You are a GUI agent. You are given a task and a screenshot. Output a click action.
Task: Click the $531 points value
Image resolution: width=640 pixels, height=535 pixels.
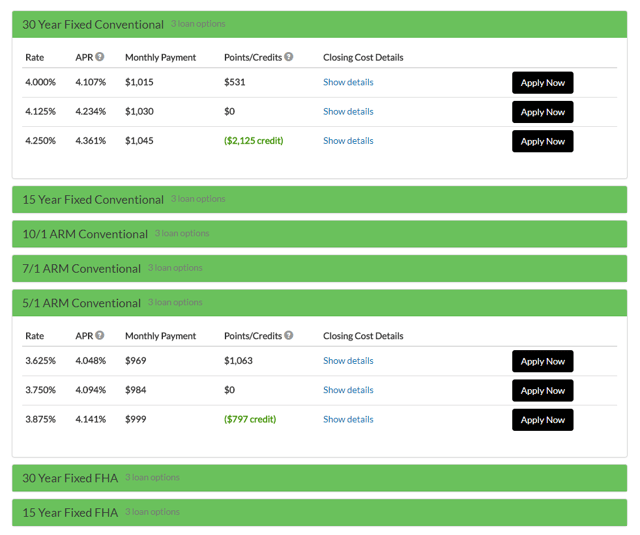tap(235, 82)
